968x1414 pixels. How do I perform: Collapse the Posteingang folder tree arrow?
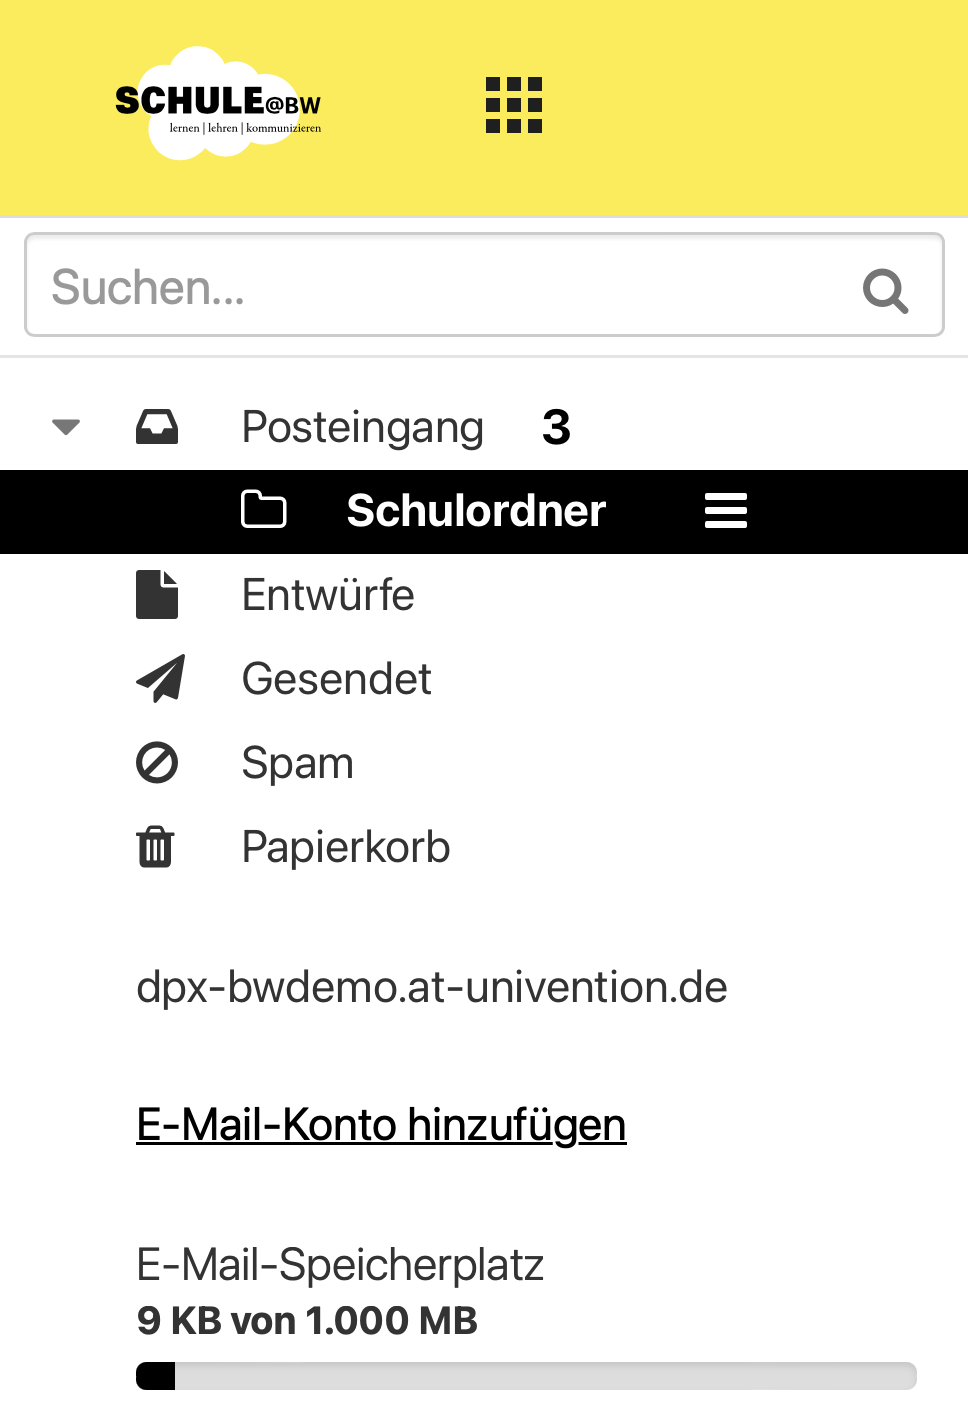66,427
